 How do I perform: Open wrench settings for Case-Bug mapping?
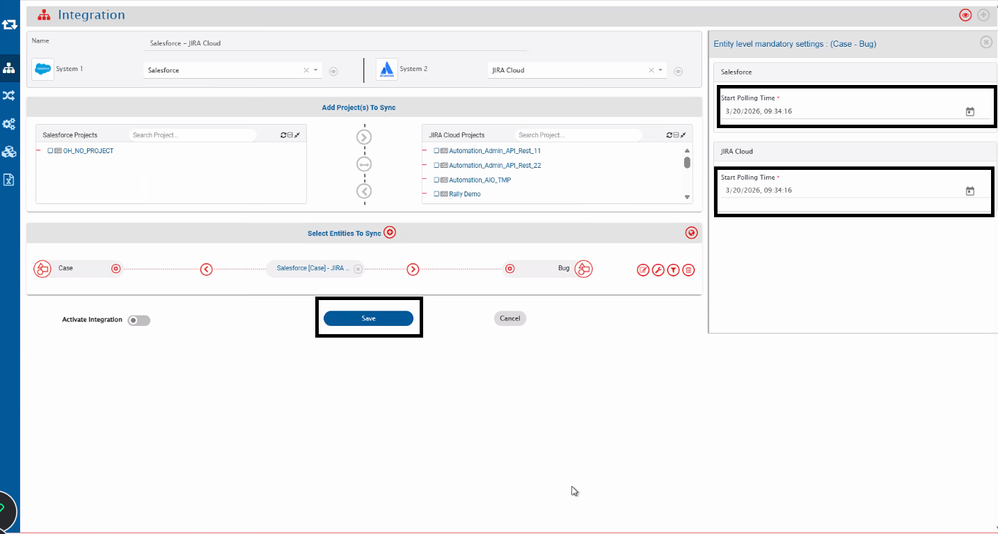coord(658,270)
